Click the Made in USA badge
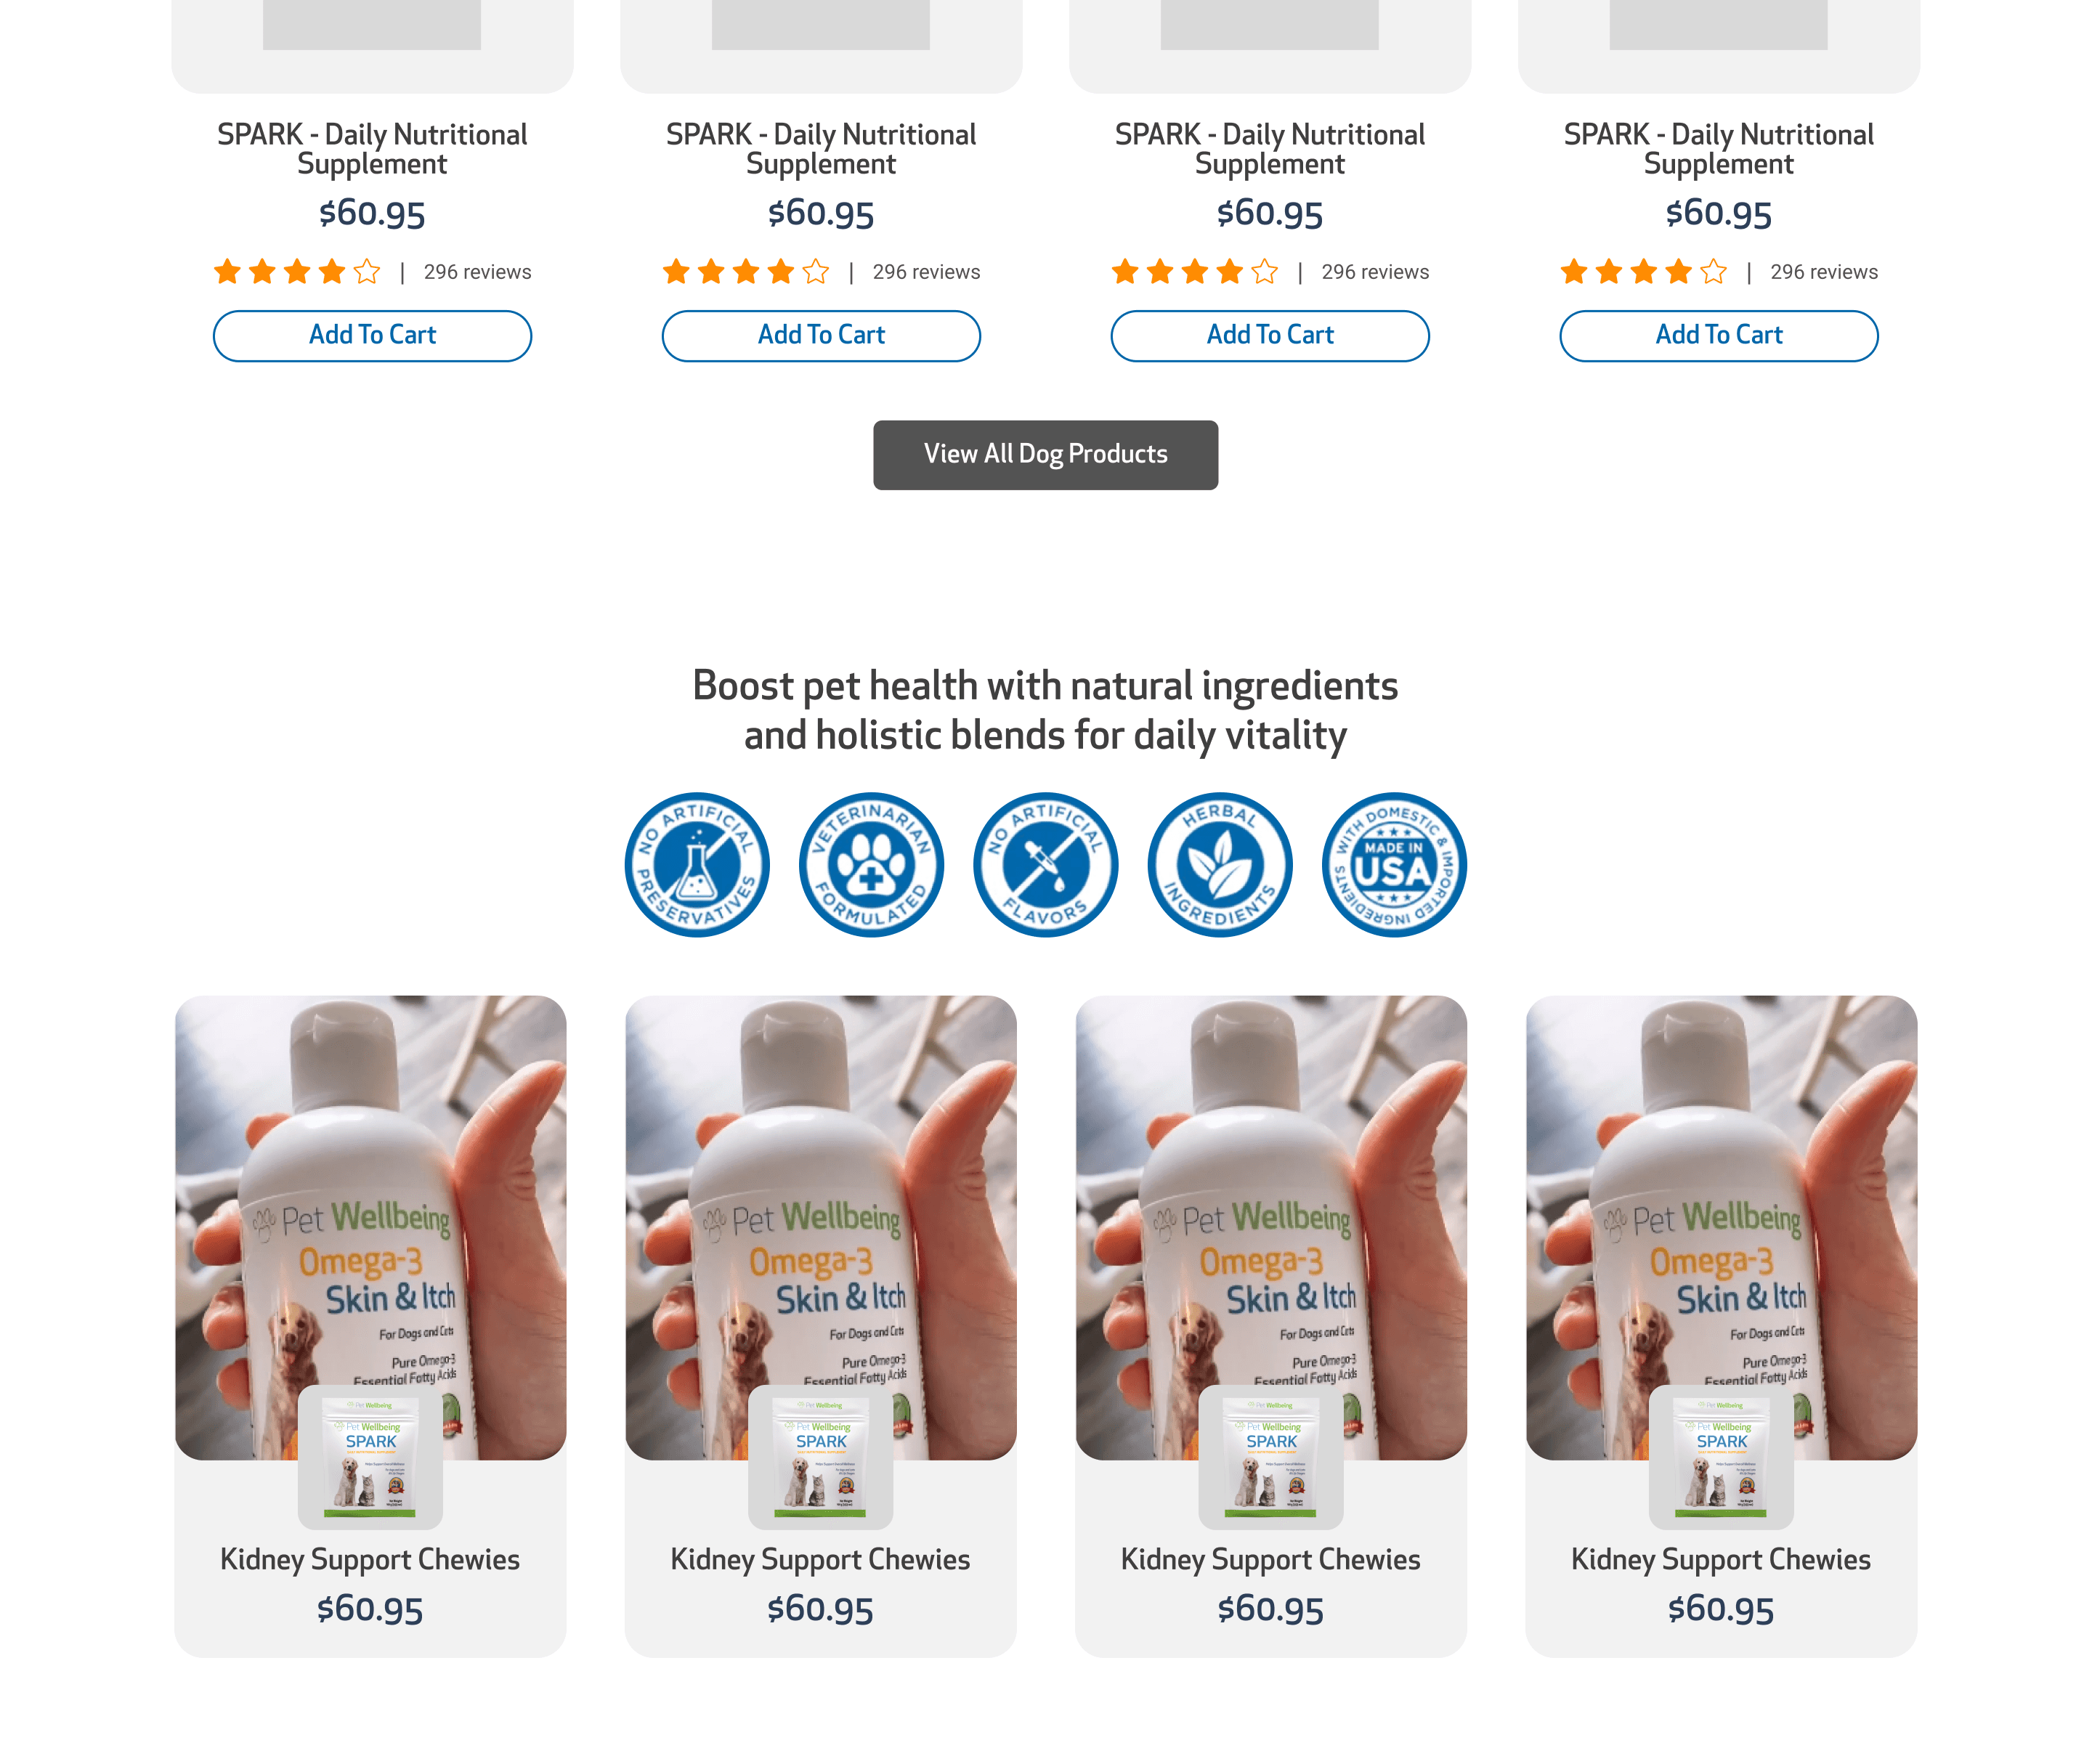 coord(1394,865)
